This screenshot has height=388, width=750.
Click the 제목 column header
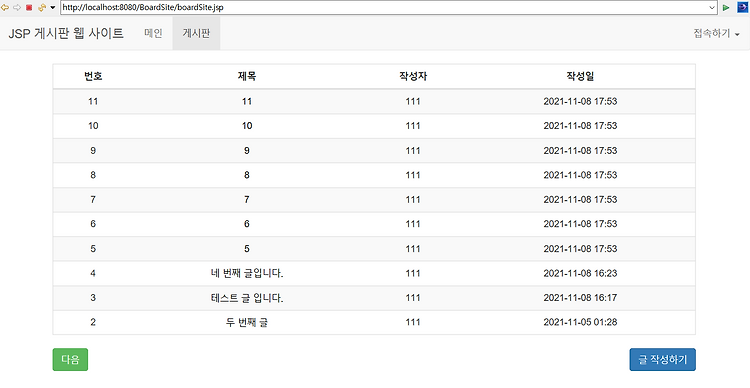[x=247, y=76]
